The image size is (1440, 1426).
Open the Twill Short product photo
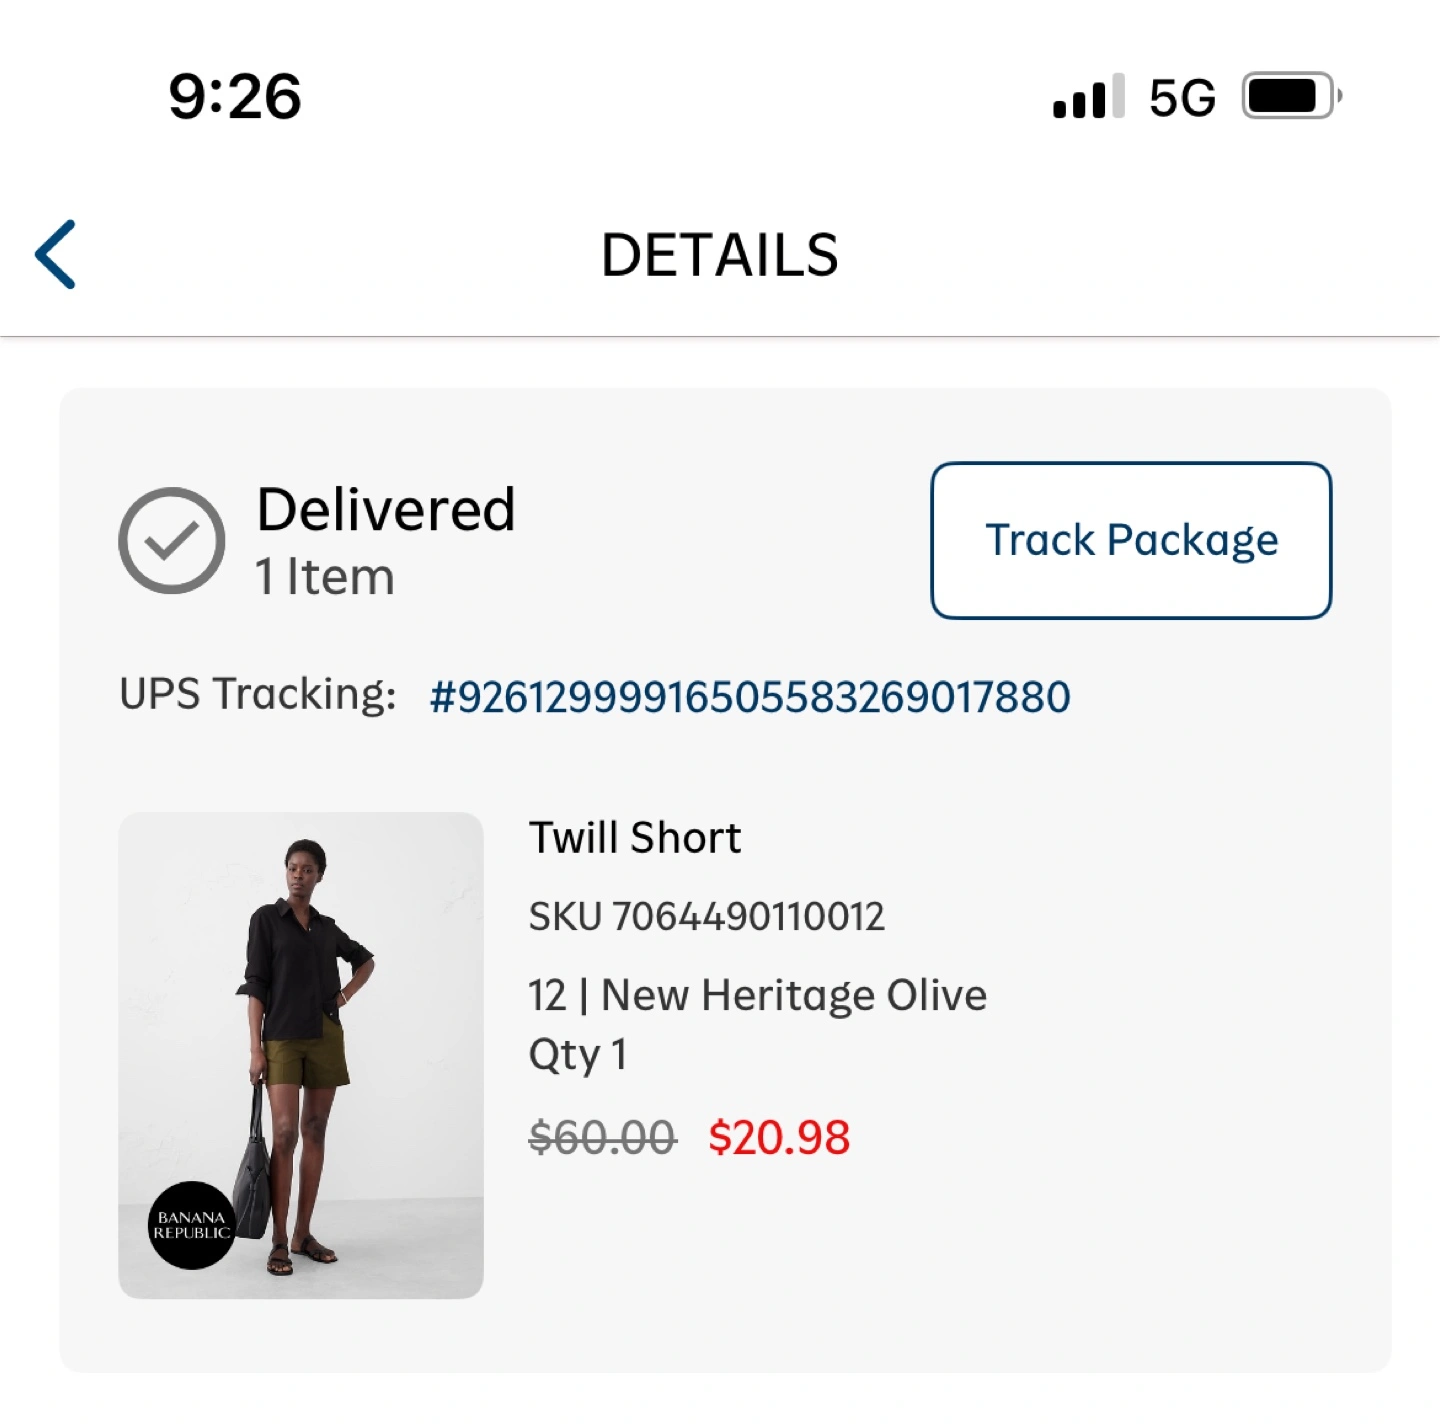click(301, 1055)
